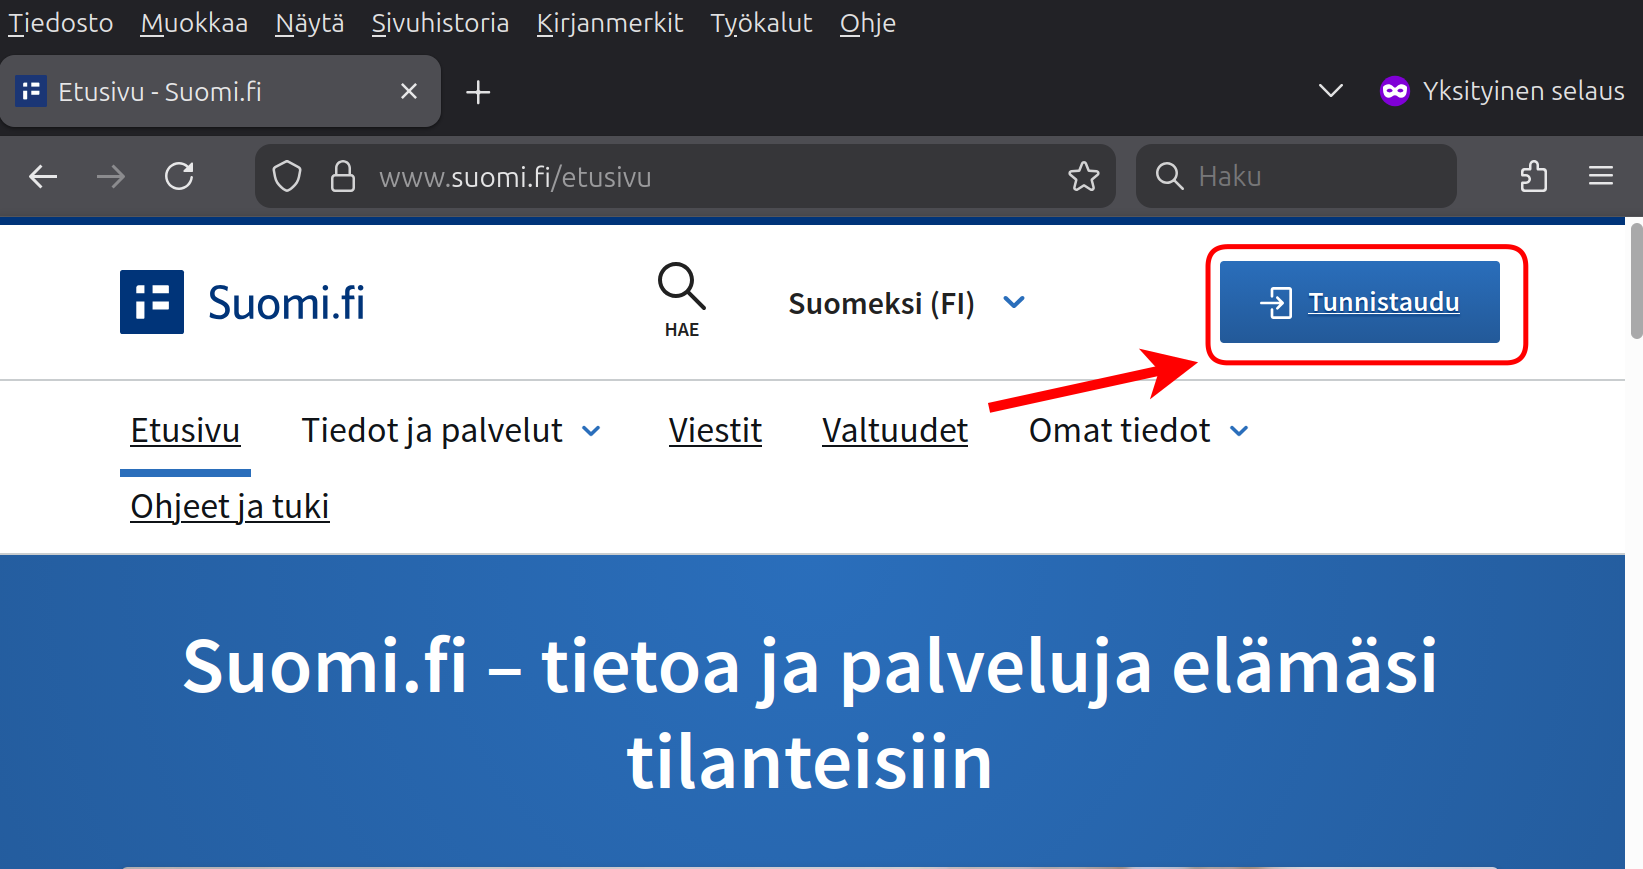Open the extensions puzzle icon
The image size is (1643, 869).
click(1533, 177)
